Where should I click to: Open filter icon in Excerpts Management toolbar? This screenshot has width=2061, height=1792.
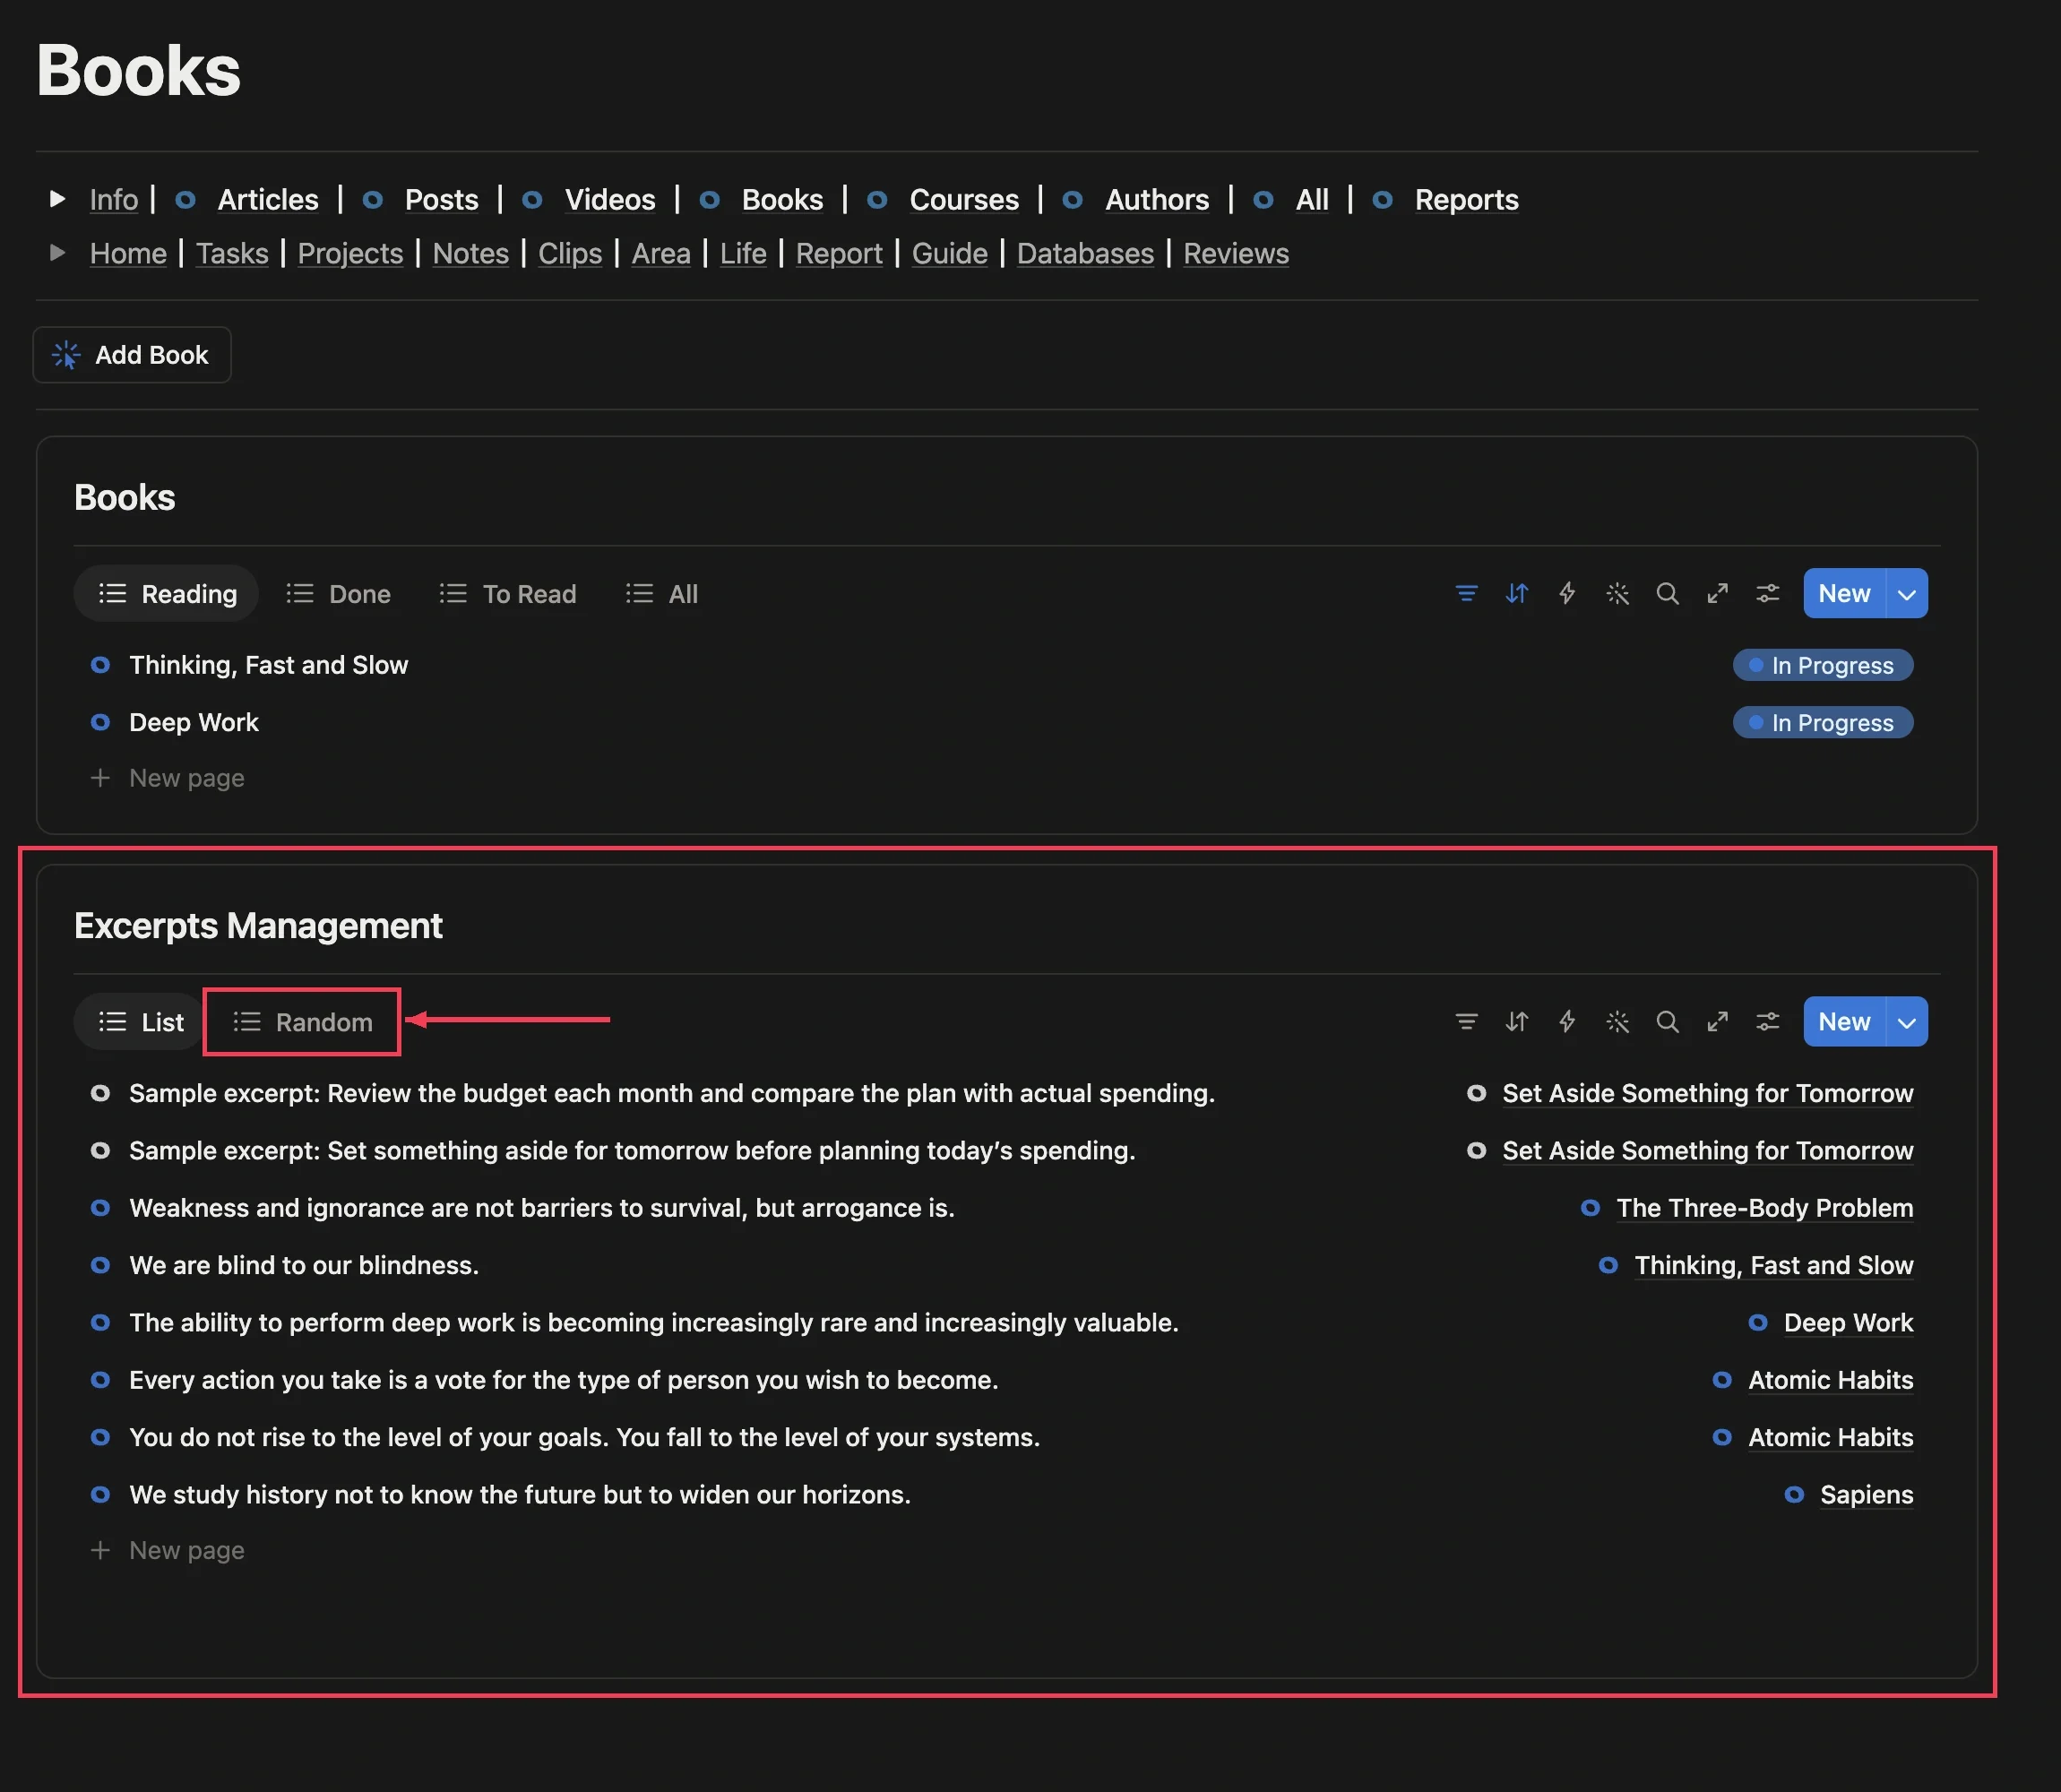1466,1022
